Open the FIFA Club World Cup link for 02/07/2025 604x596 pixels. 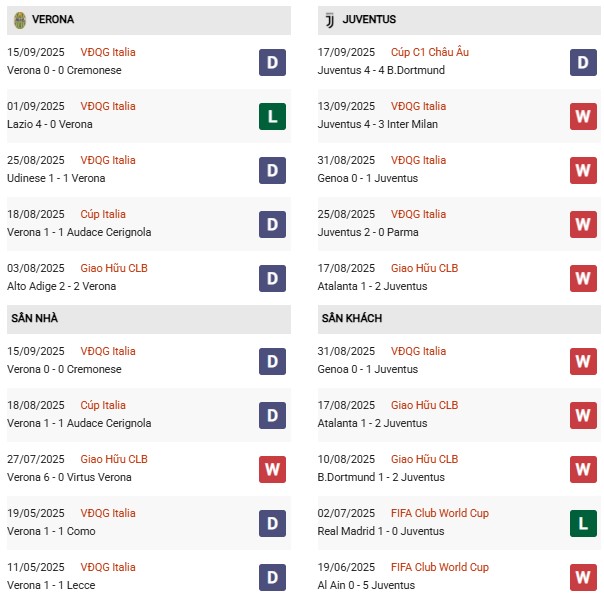440,513
